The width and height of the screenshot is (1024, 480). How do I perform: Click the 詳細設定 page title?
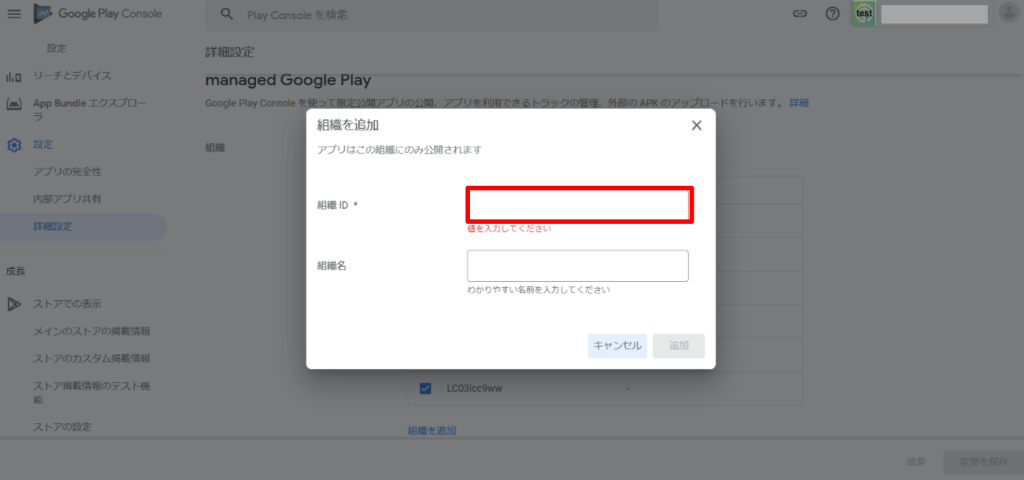pyautogui.click(x=230, y=52)
